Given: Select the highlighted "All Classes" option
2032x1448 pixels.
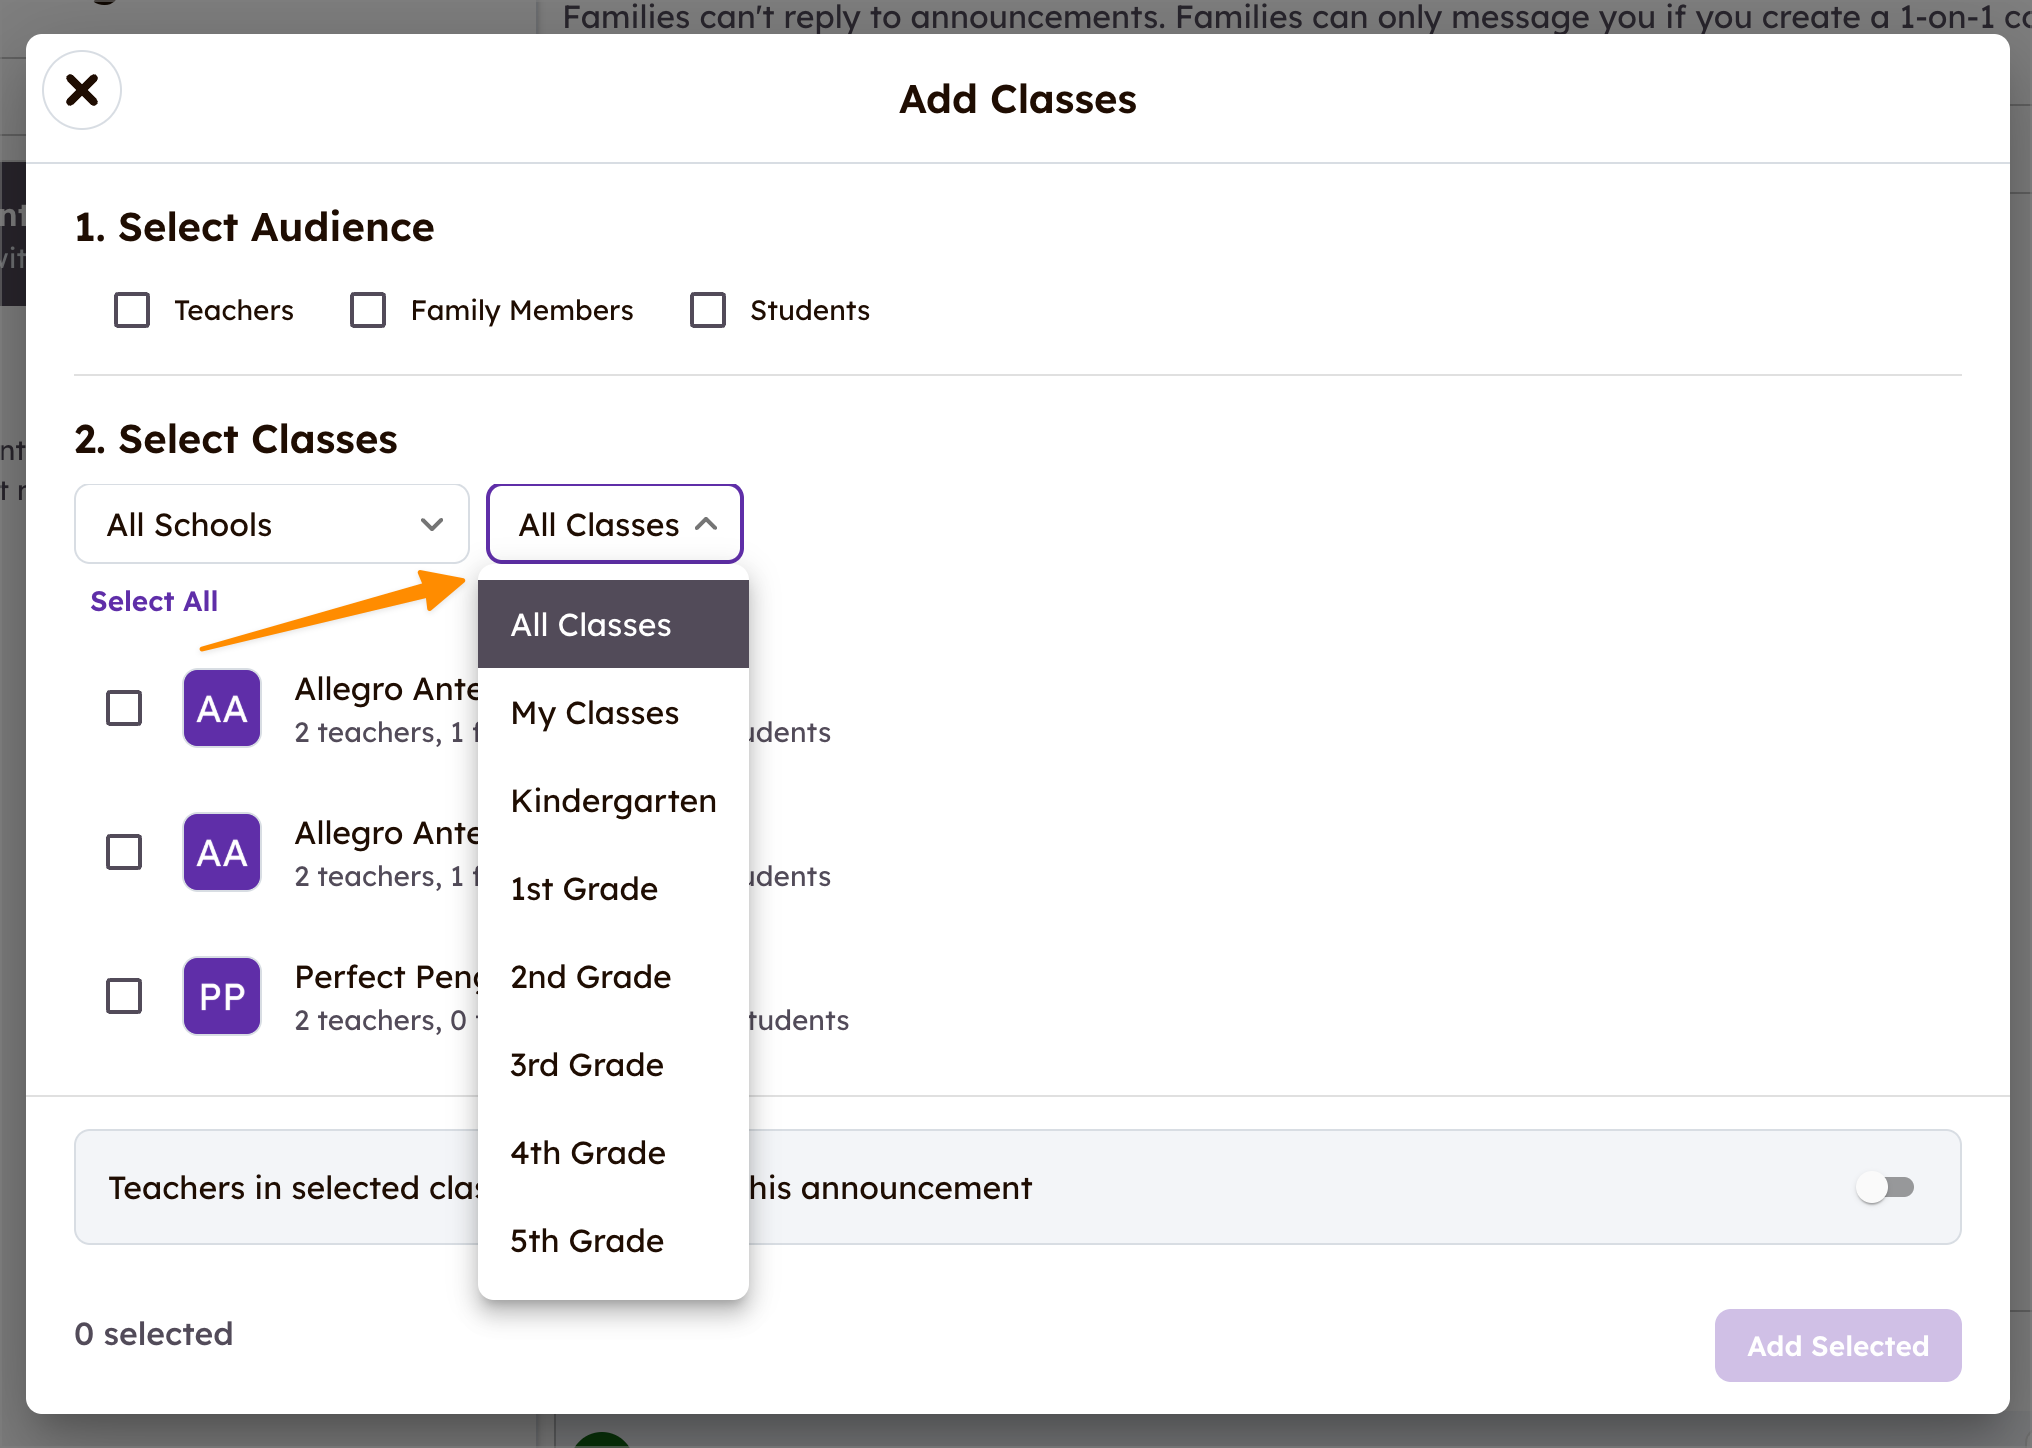Looking at the screenshot, I should point(591,623).
